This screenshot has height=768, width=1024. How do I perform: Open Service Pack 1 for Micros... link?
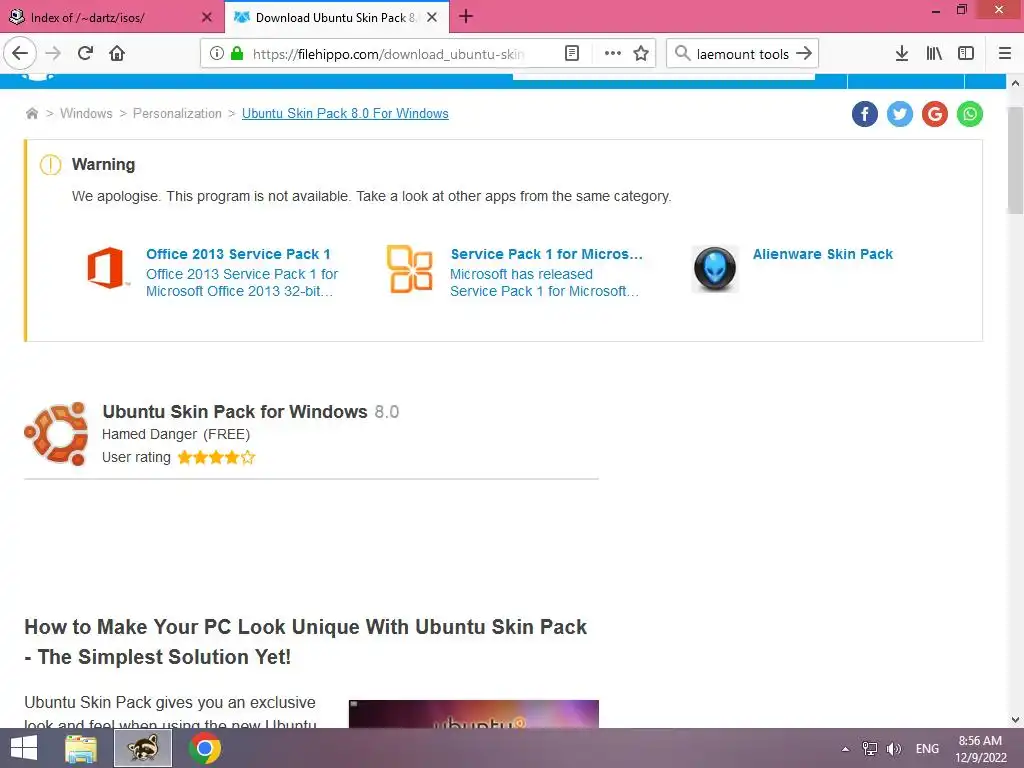tap(547, 254)
